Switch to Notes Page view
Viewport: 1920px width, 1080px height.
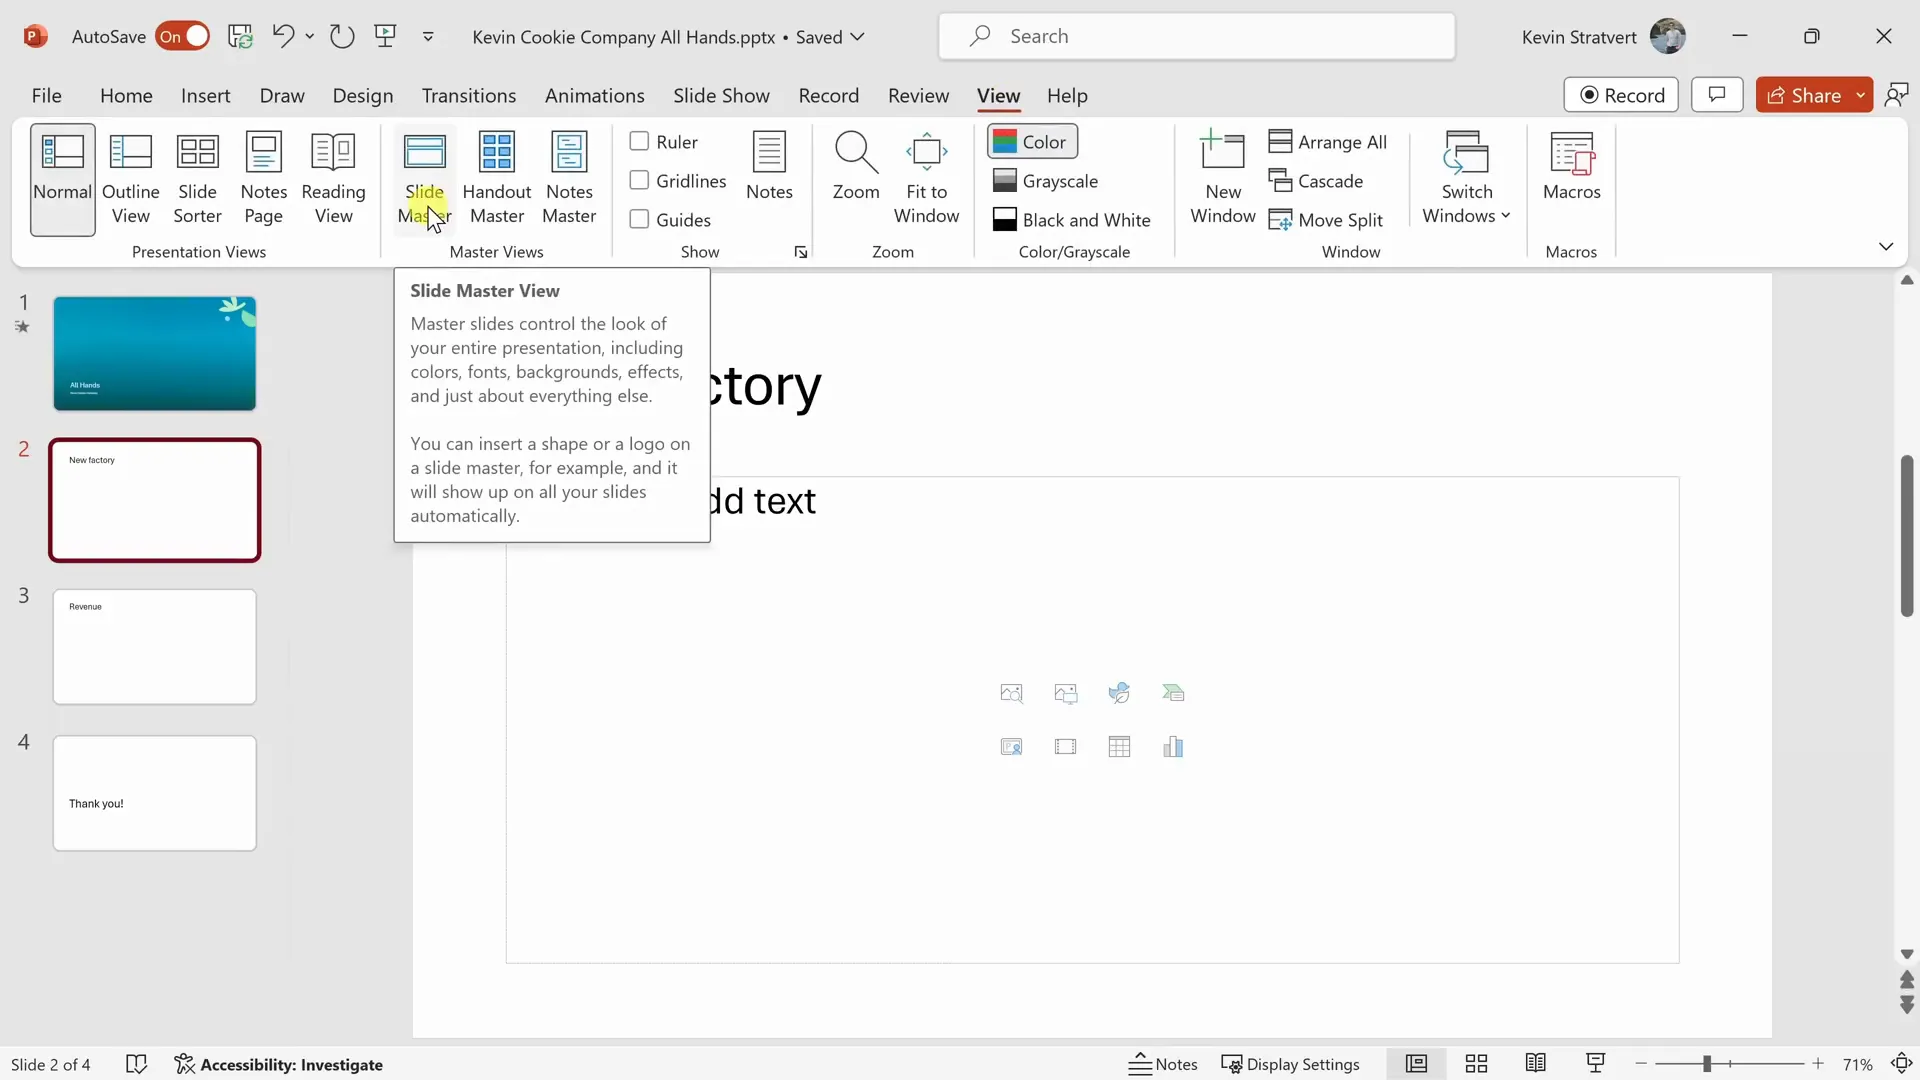(x=264, y=180)
